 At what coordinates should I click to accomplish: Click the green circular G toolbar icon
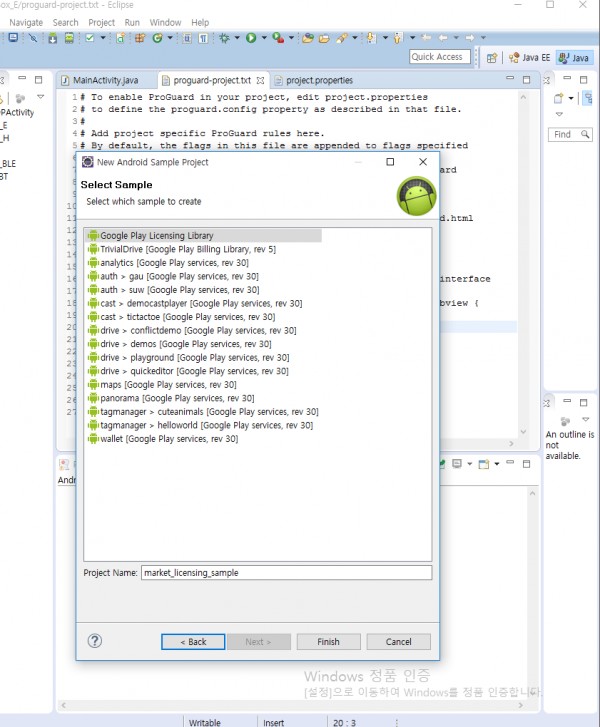coord(157,38)
